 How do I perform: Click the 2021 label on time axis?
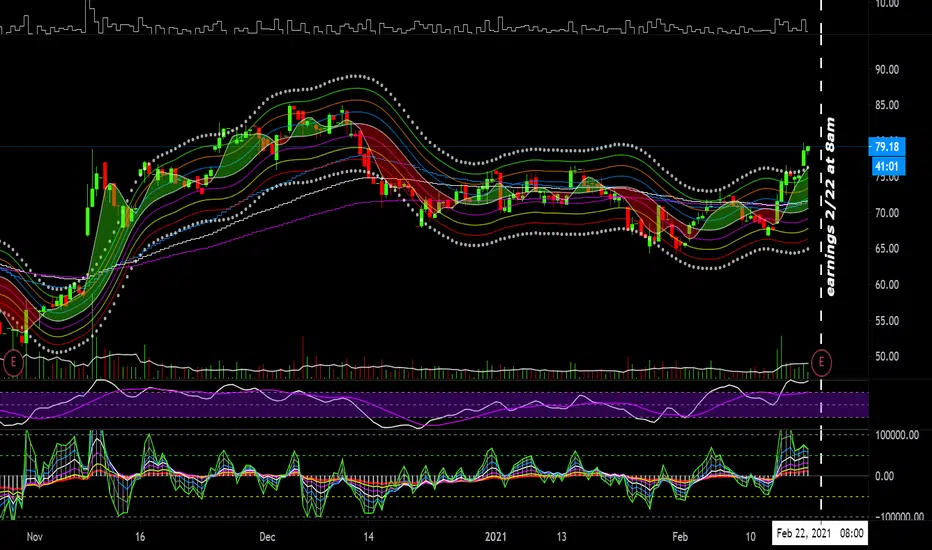[496, 537]
